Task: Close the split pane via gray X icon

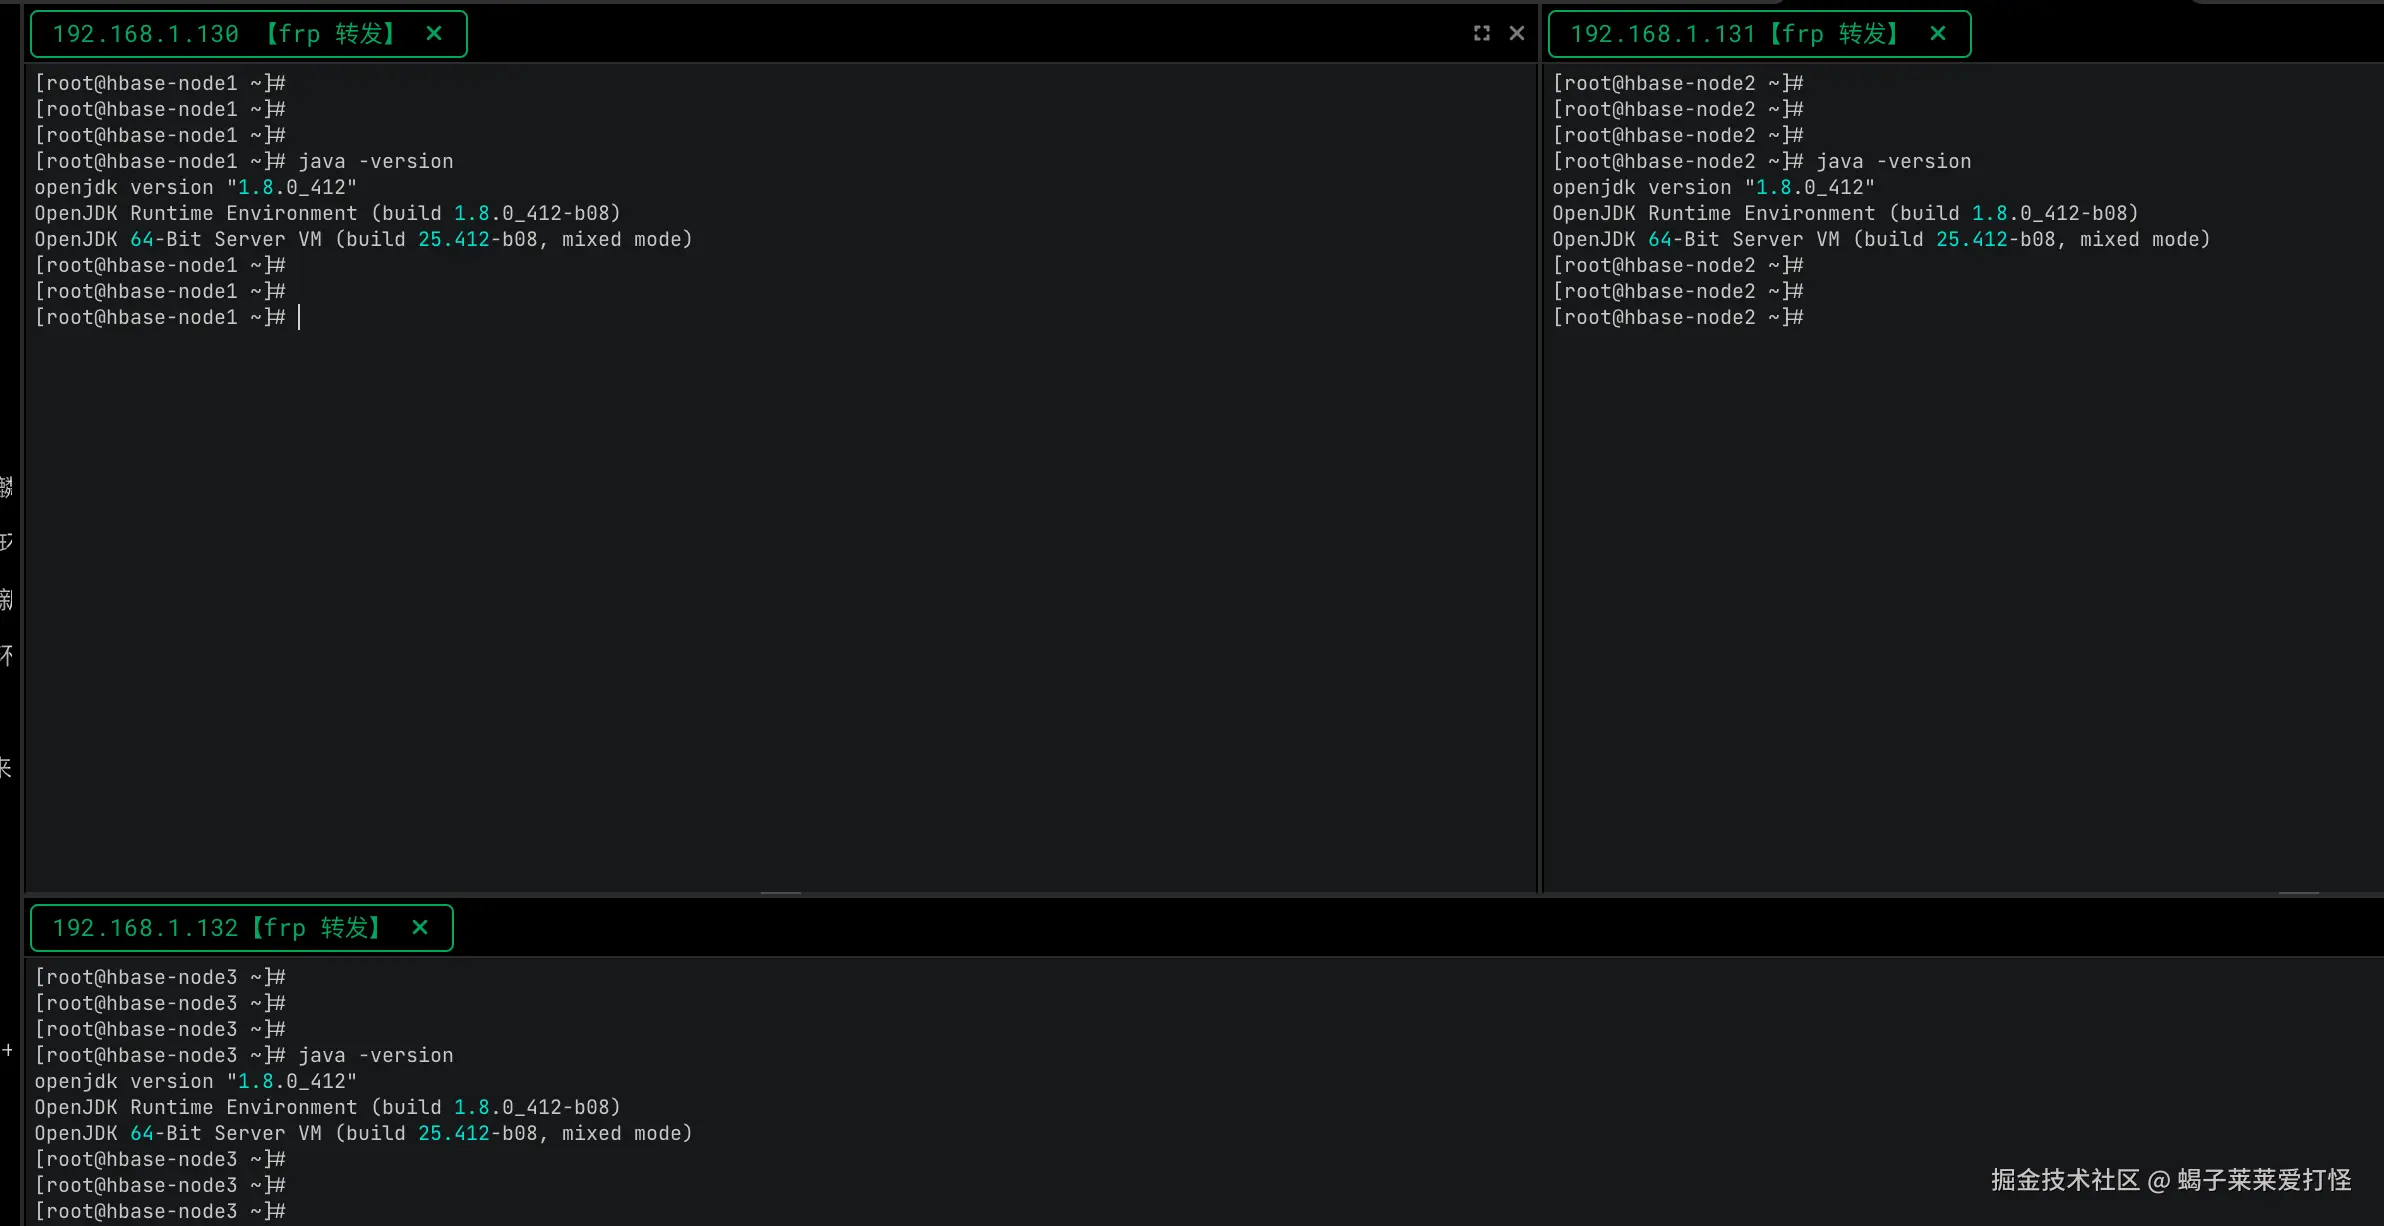Action: (1516, 34)
